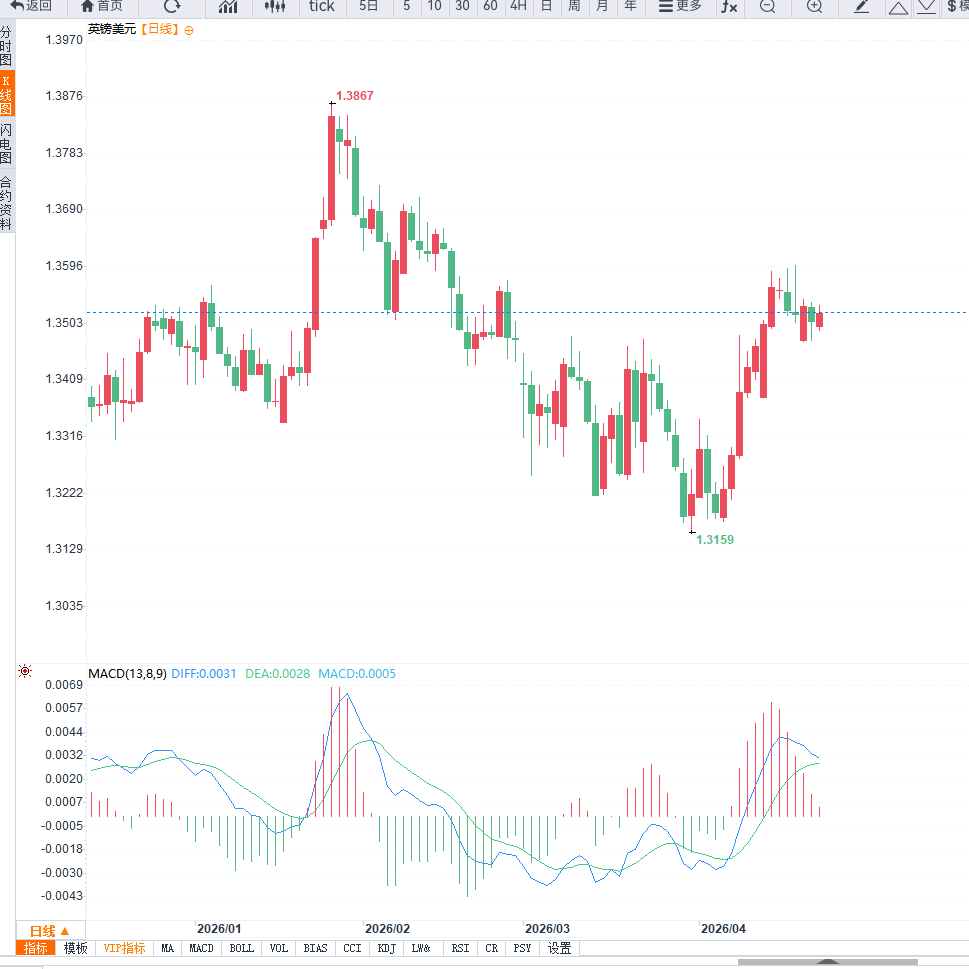Click the 返回 back button
This screenshot has width=969, height=969.
pyautogui.click(x=31, y=6)
